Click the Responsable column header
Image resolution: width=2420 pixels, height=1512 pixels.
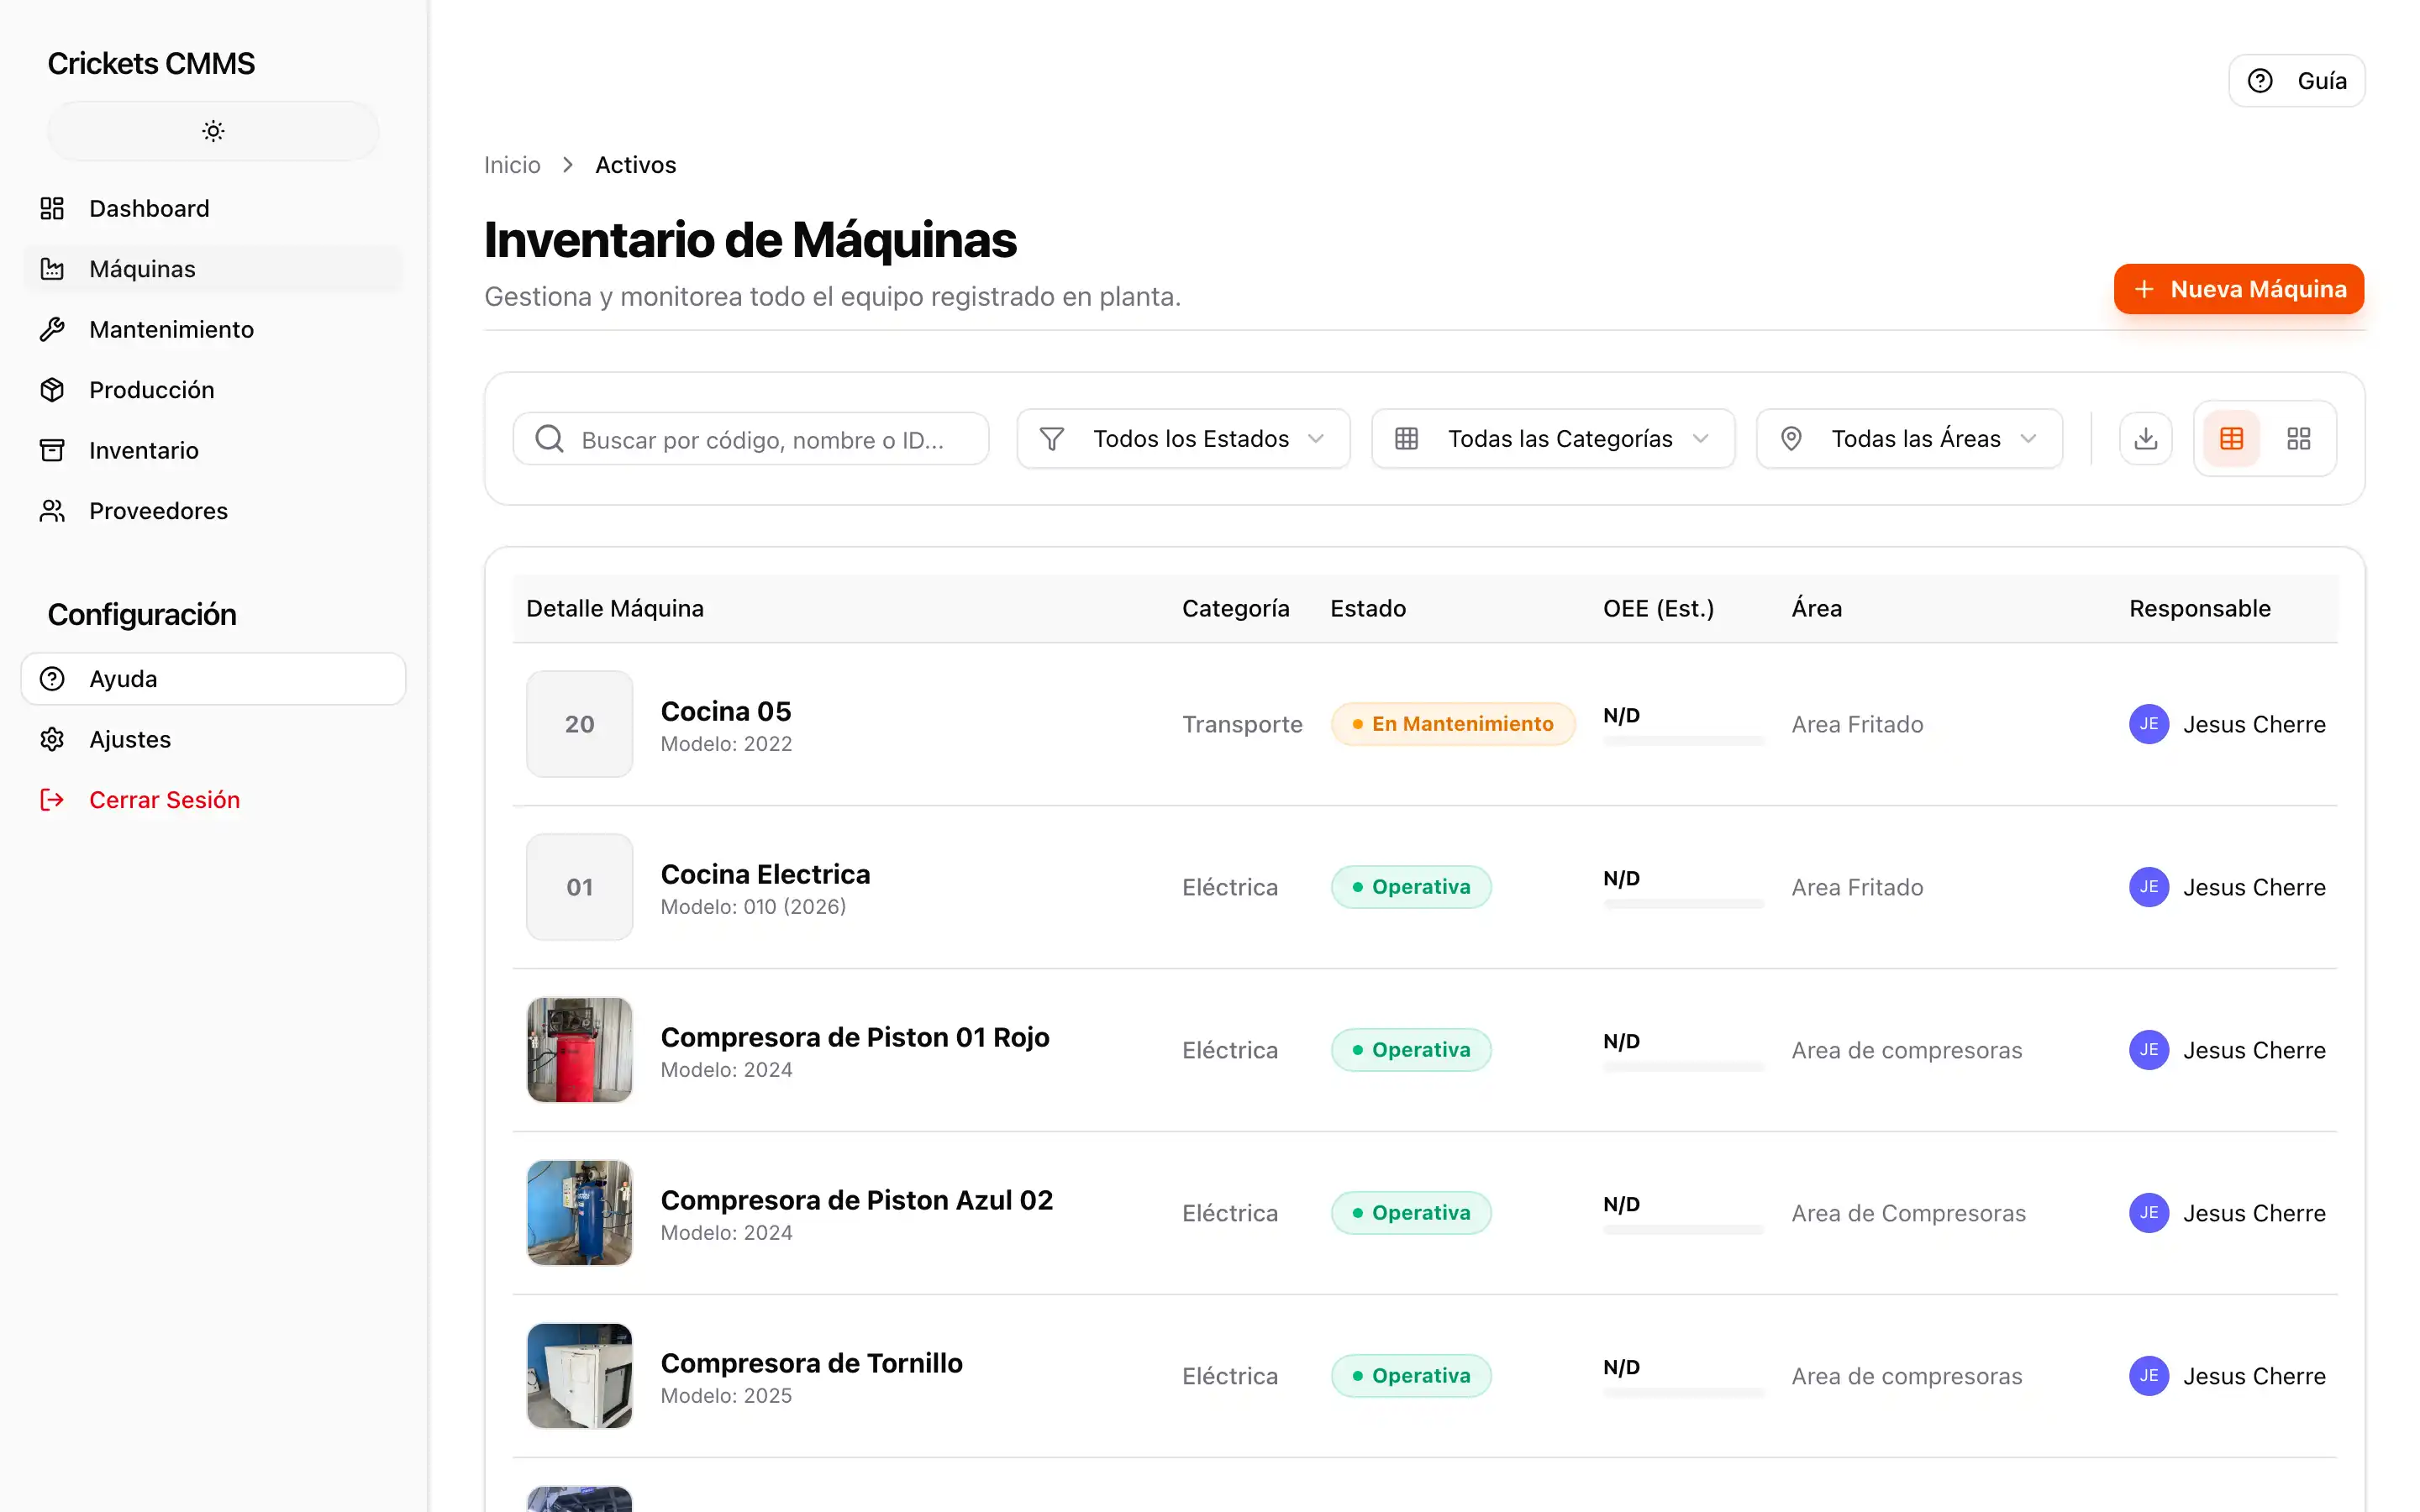2199,608
